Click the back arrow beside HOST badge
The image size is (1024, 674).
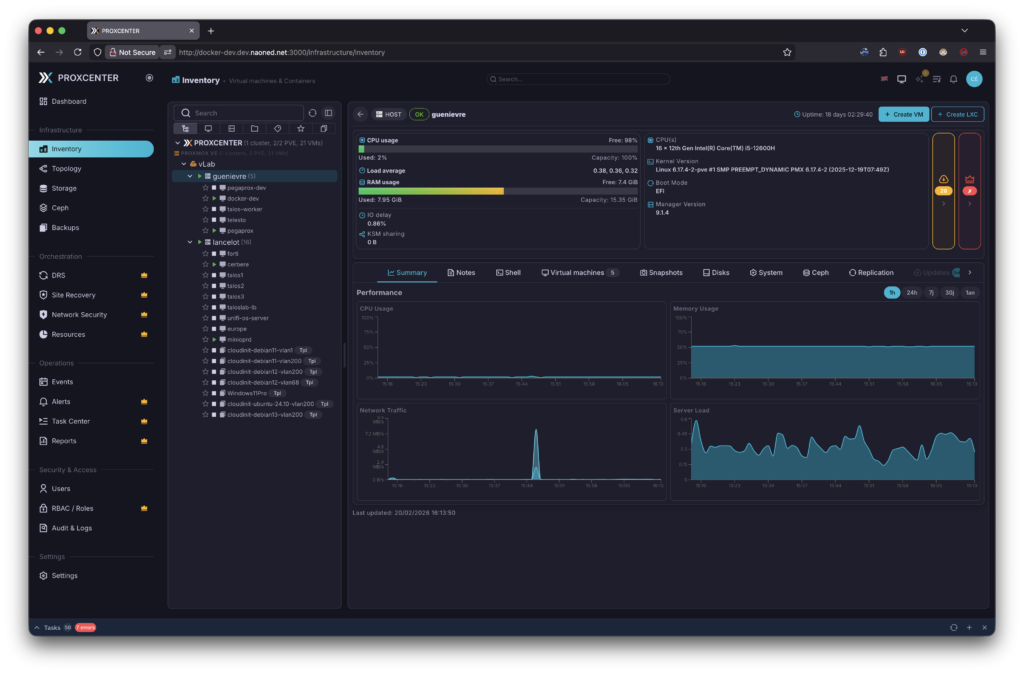361,114
